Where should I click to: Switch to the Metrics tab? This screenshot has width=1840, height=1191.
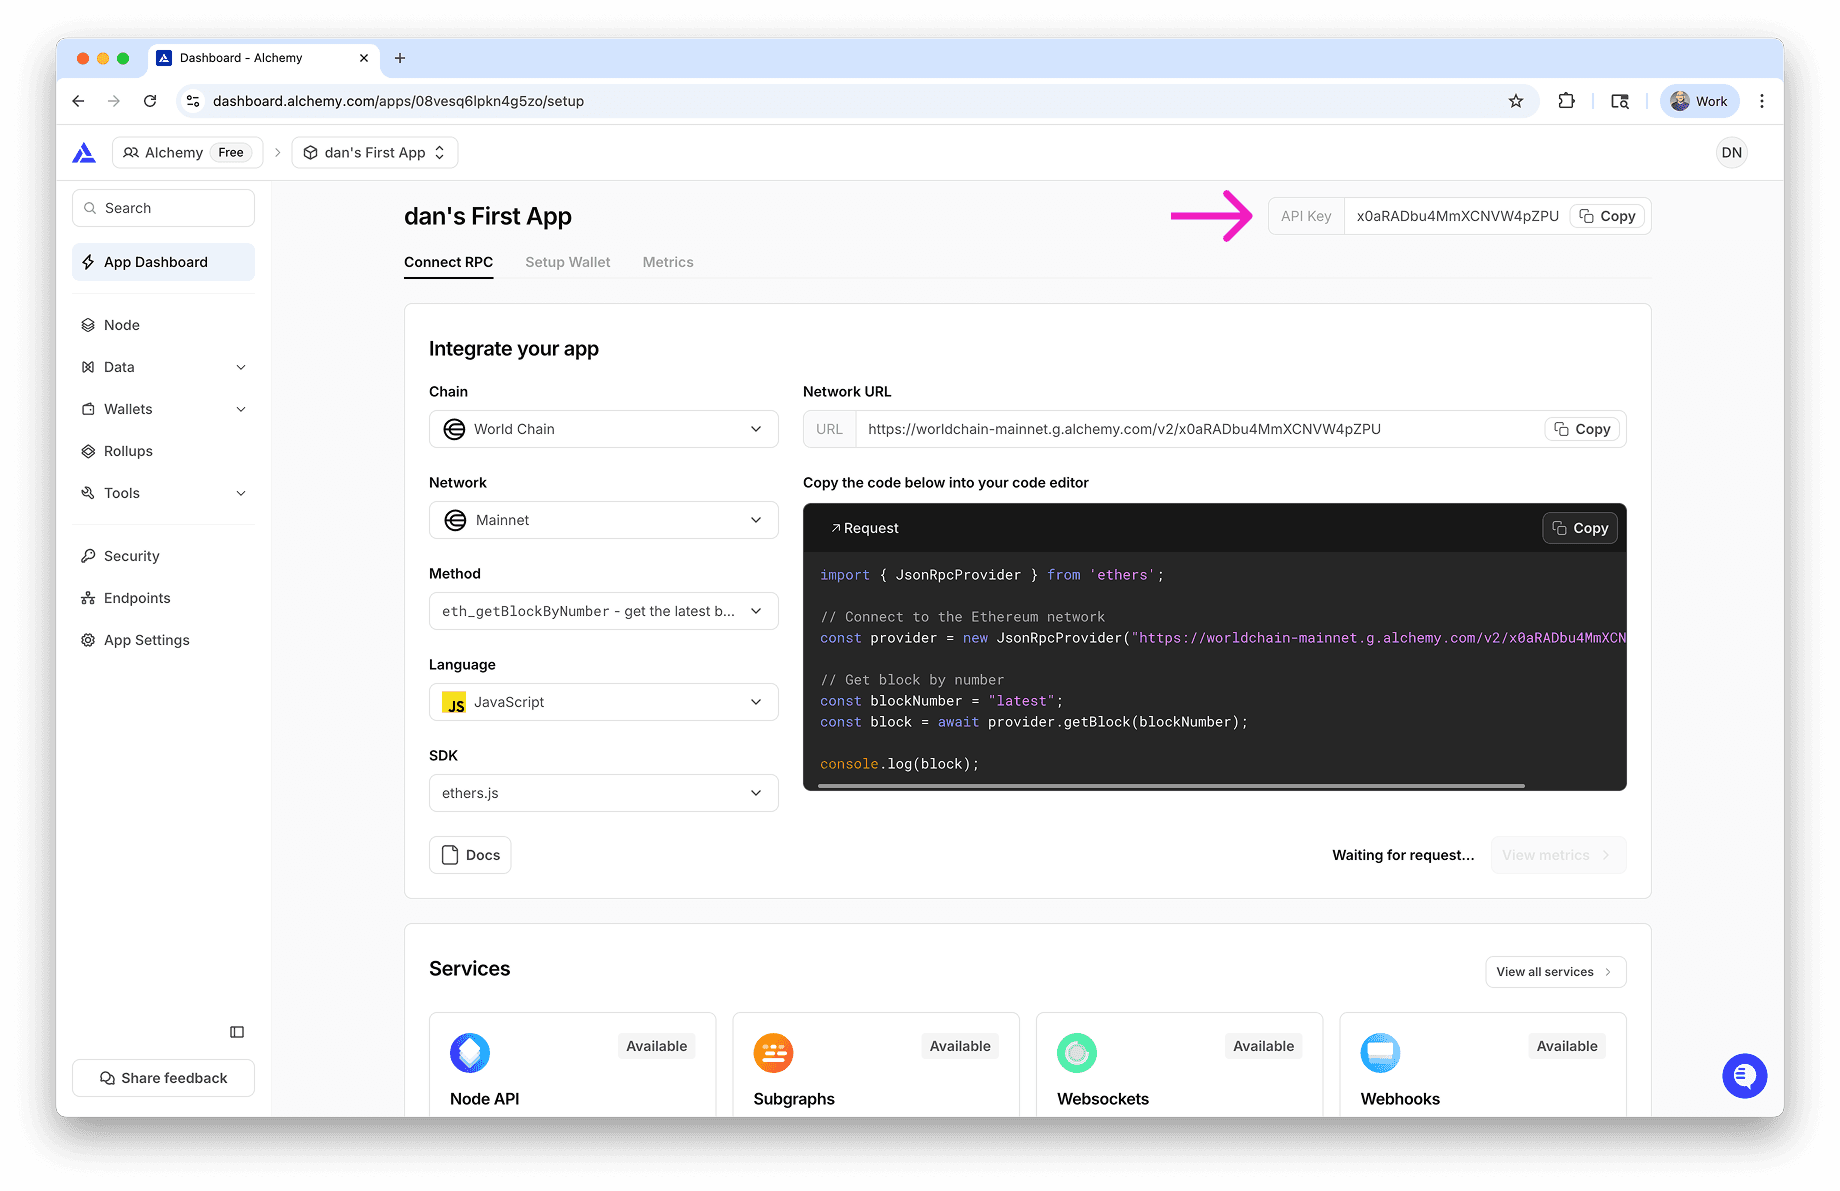pyautogui.click(x=668, y=262)
